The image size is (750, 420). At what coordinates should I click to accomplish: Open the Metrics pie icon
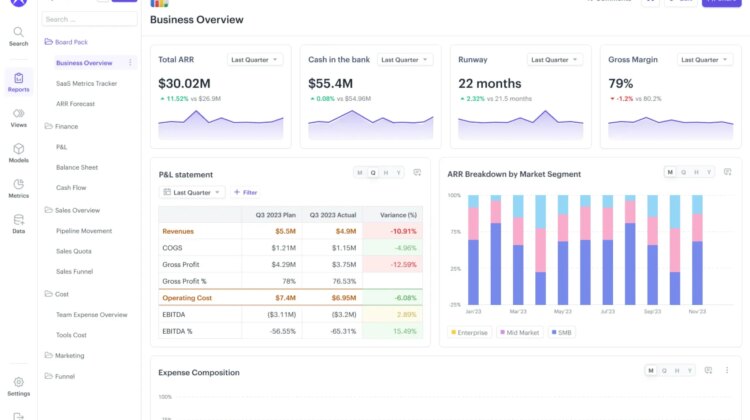tap(18, 188)
